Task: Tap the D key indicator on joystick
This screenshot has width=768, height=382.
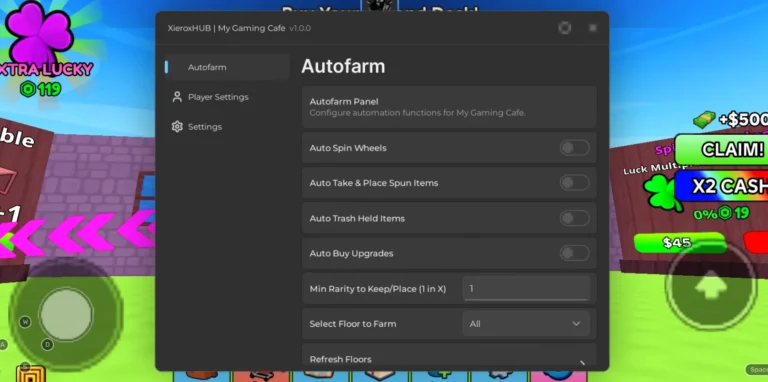Action: pos(48,345)
